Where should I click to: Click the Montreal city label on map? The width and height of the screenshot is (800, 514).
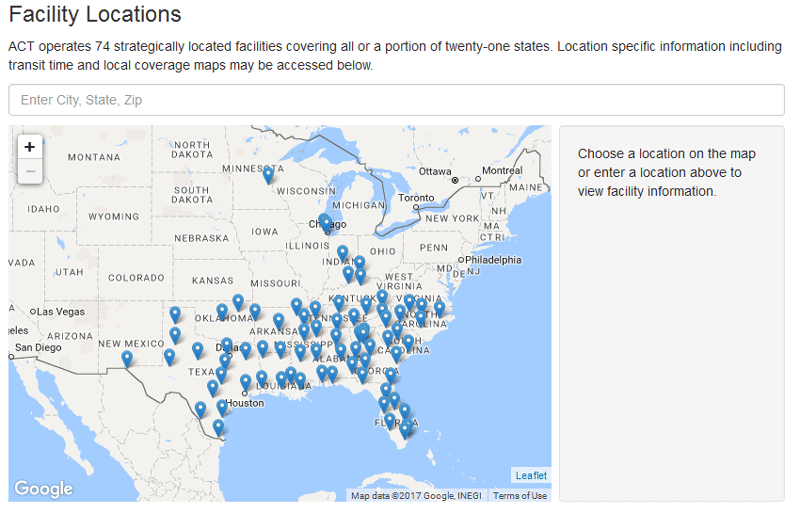coord(502,171)
